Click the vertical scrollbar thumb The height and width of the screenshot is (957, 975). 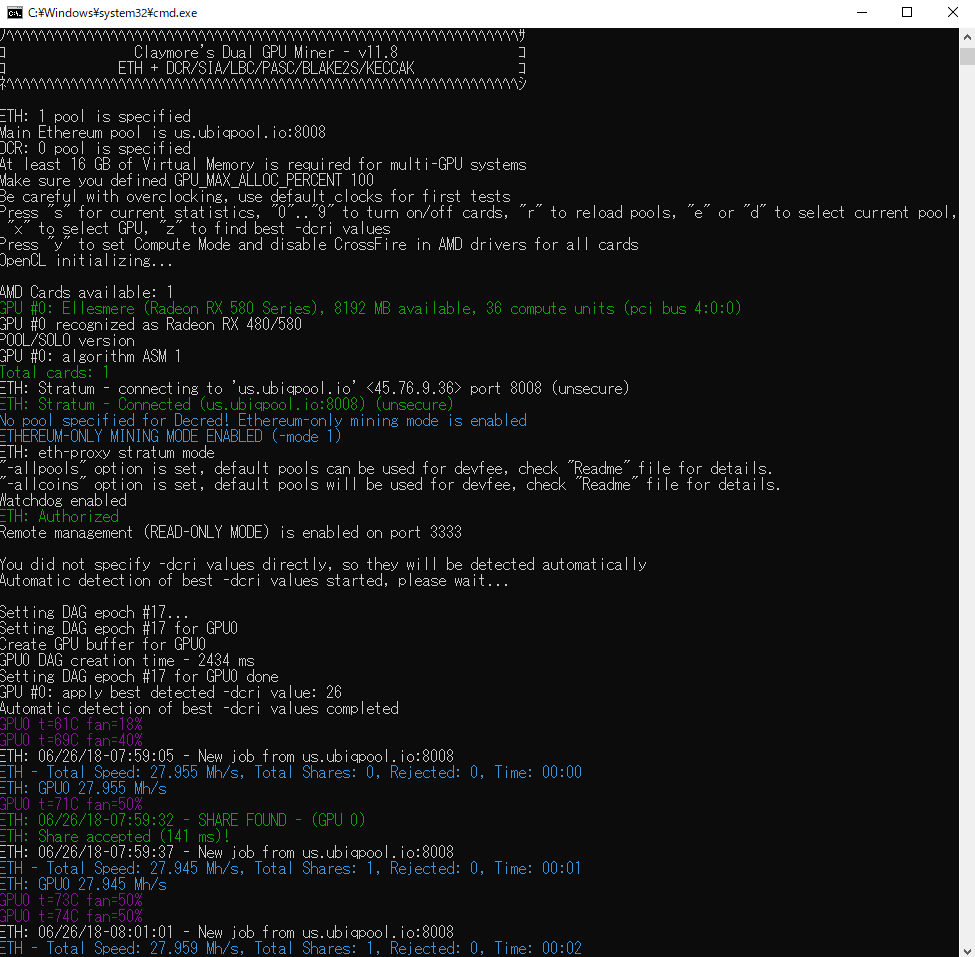tap(967, 56)
